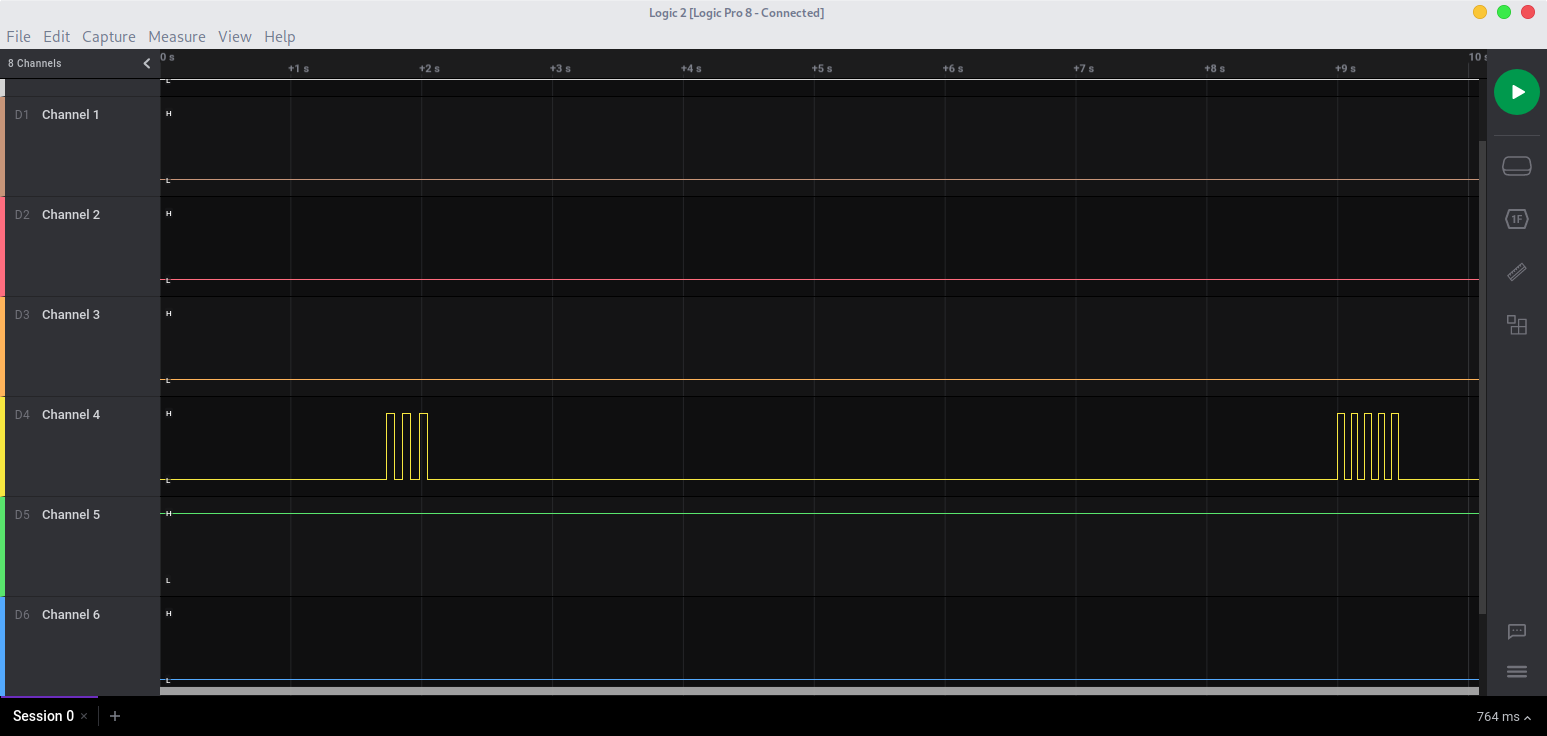The height and width of the screenshot is (736, 1547).
Task: Open the Measure menu
Action: (x=176, y=37)
